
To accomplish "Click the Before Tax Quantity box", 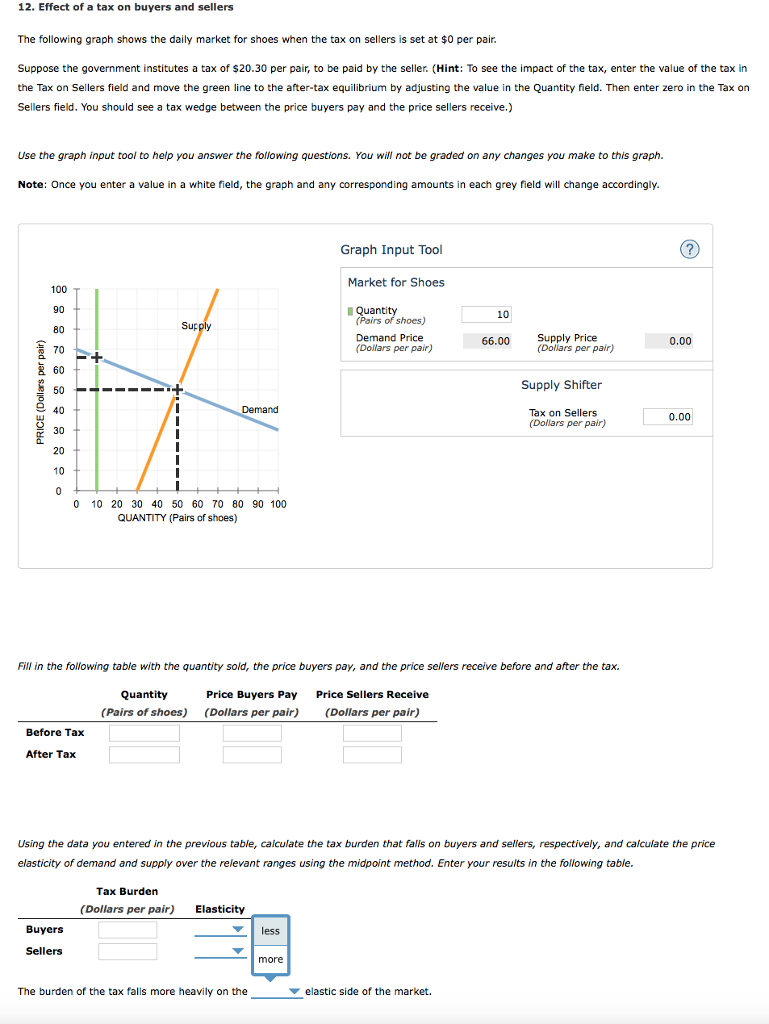I will click(x=144, y=732).
